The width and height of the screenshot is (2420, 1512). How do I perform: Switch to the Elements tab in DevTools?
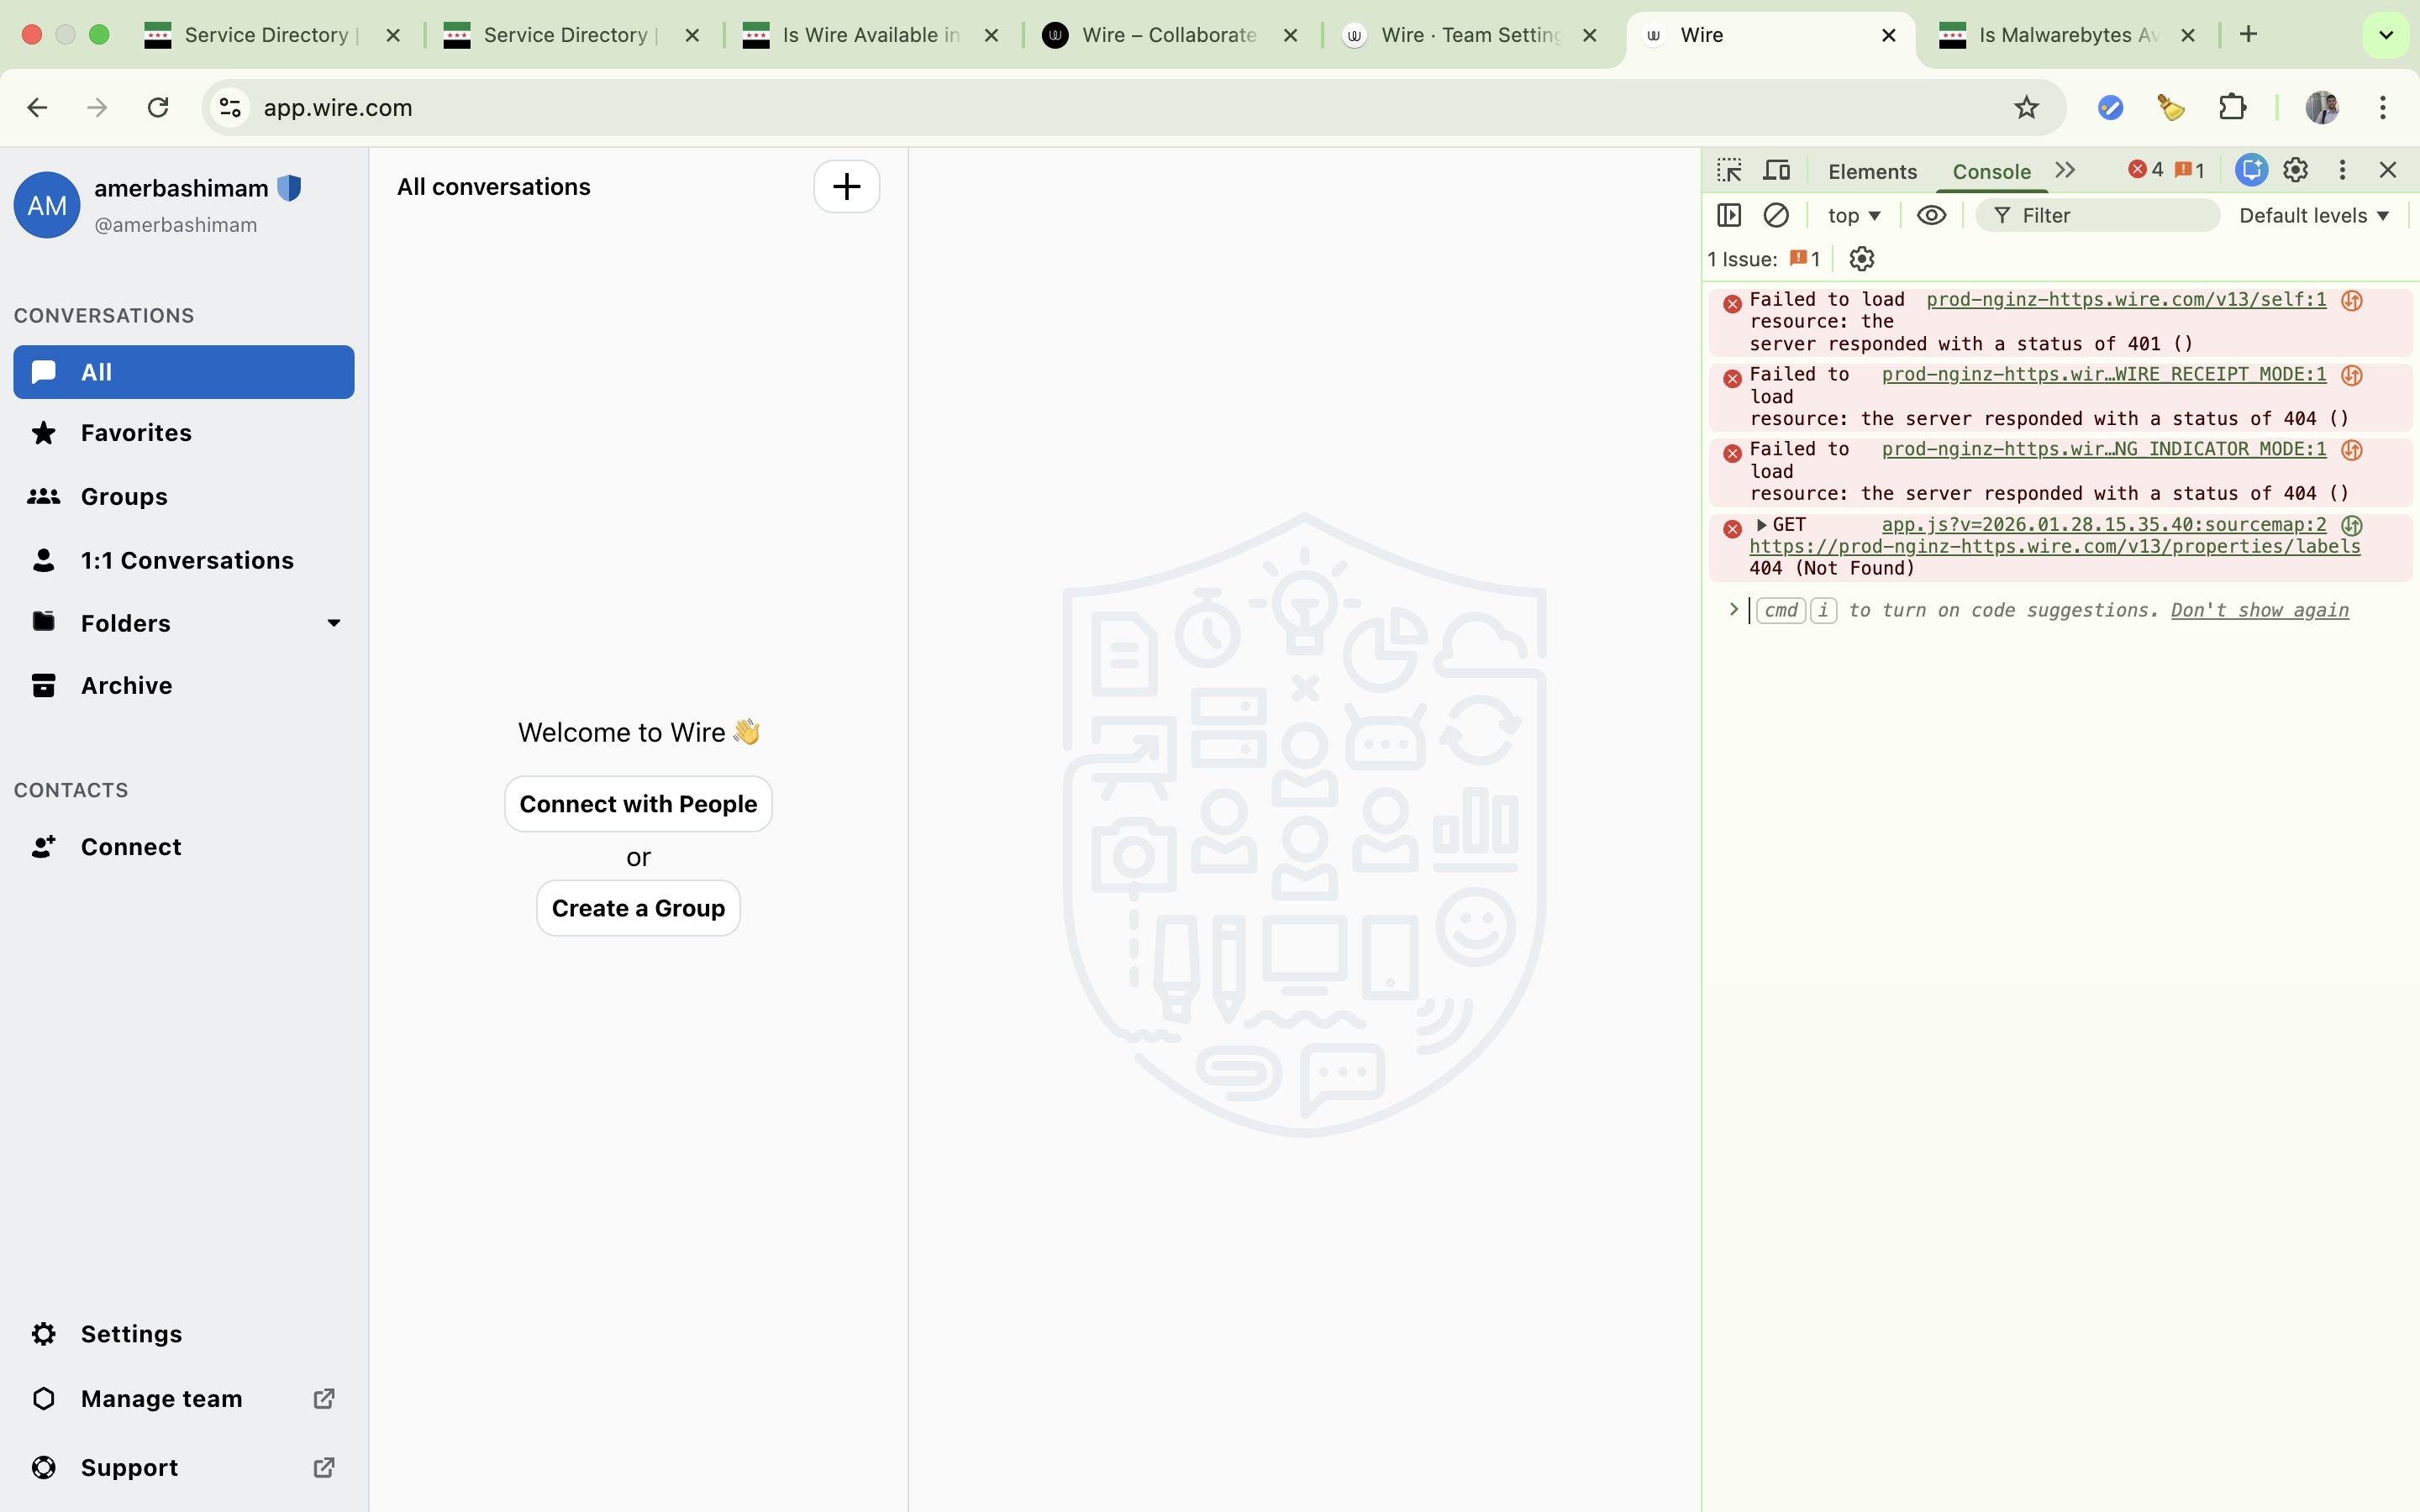[x=1872, y=171]
